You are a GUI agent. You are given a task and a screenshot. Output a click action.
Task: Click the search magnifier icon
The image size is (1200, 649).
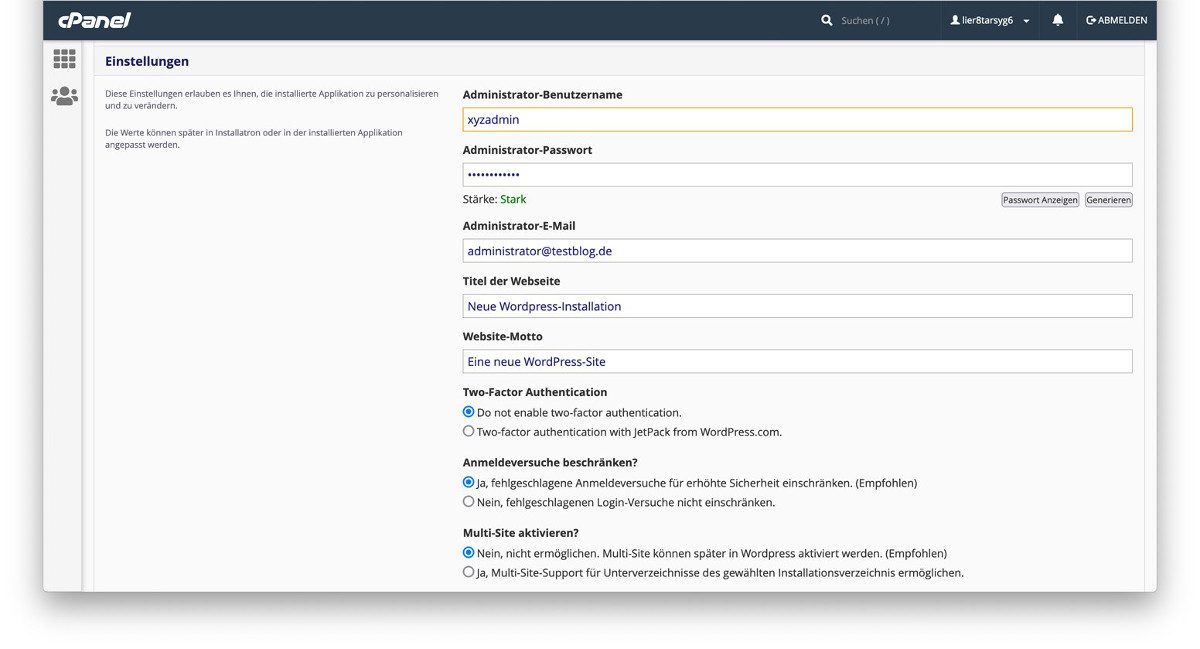pos(827,20)
